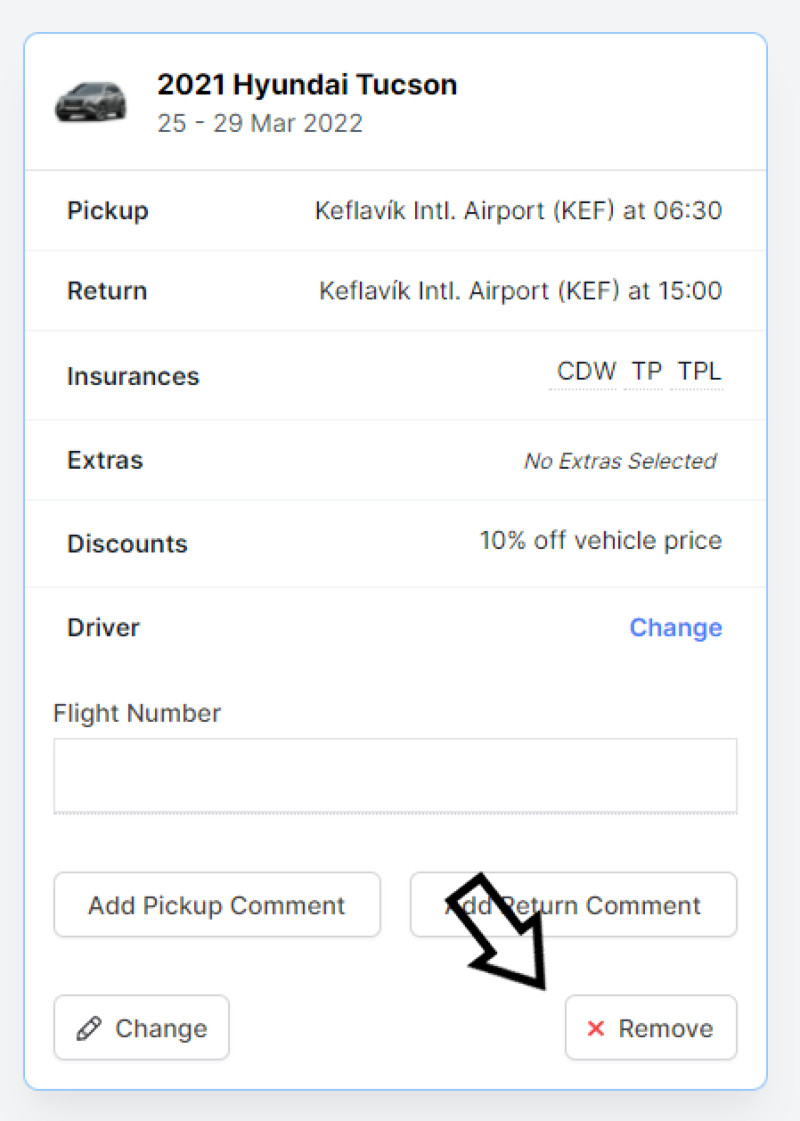Screen dimensions: 800x1121
Task: Click the Pickup row label
Action: click(108, 211)
